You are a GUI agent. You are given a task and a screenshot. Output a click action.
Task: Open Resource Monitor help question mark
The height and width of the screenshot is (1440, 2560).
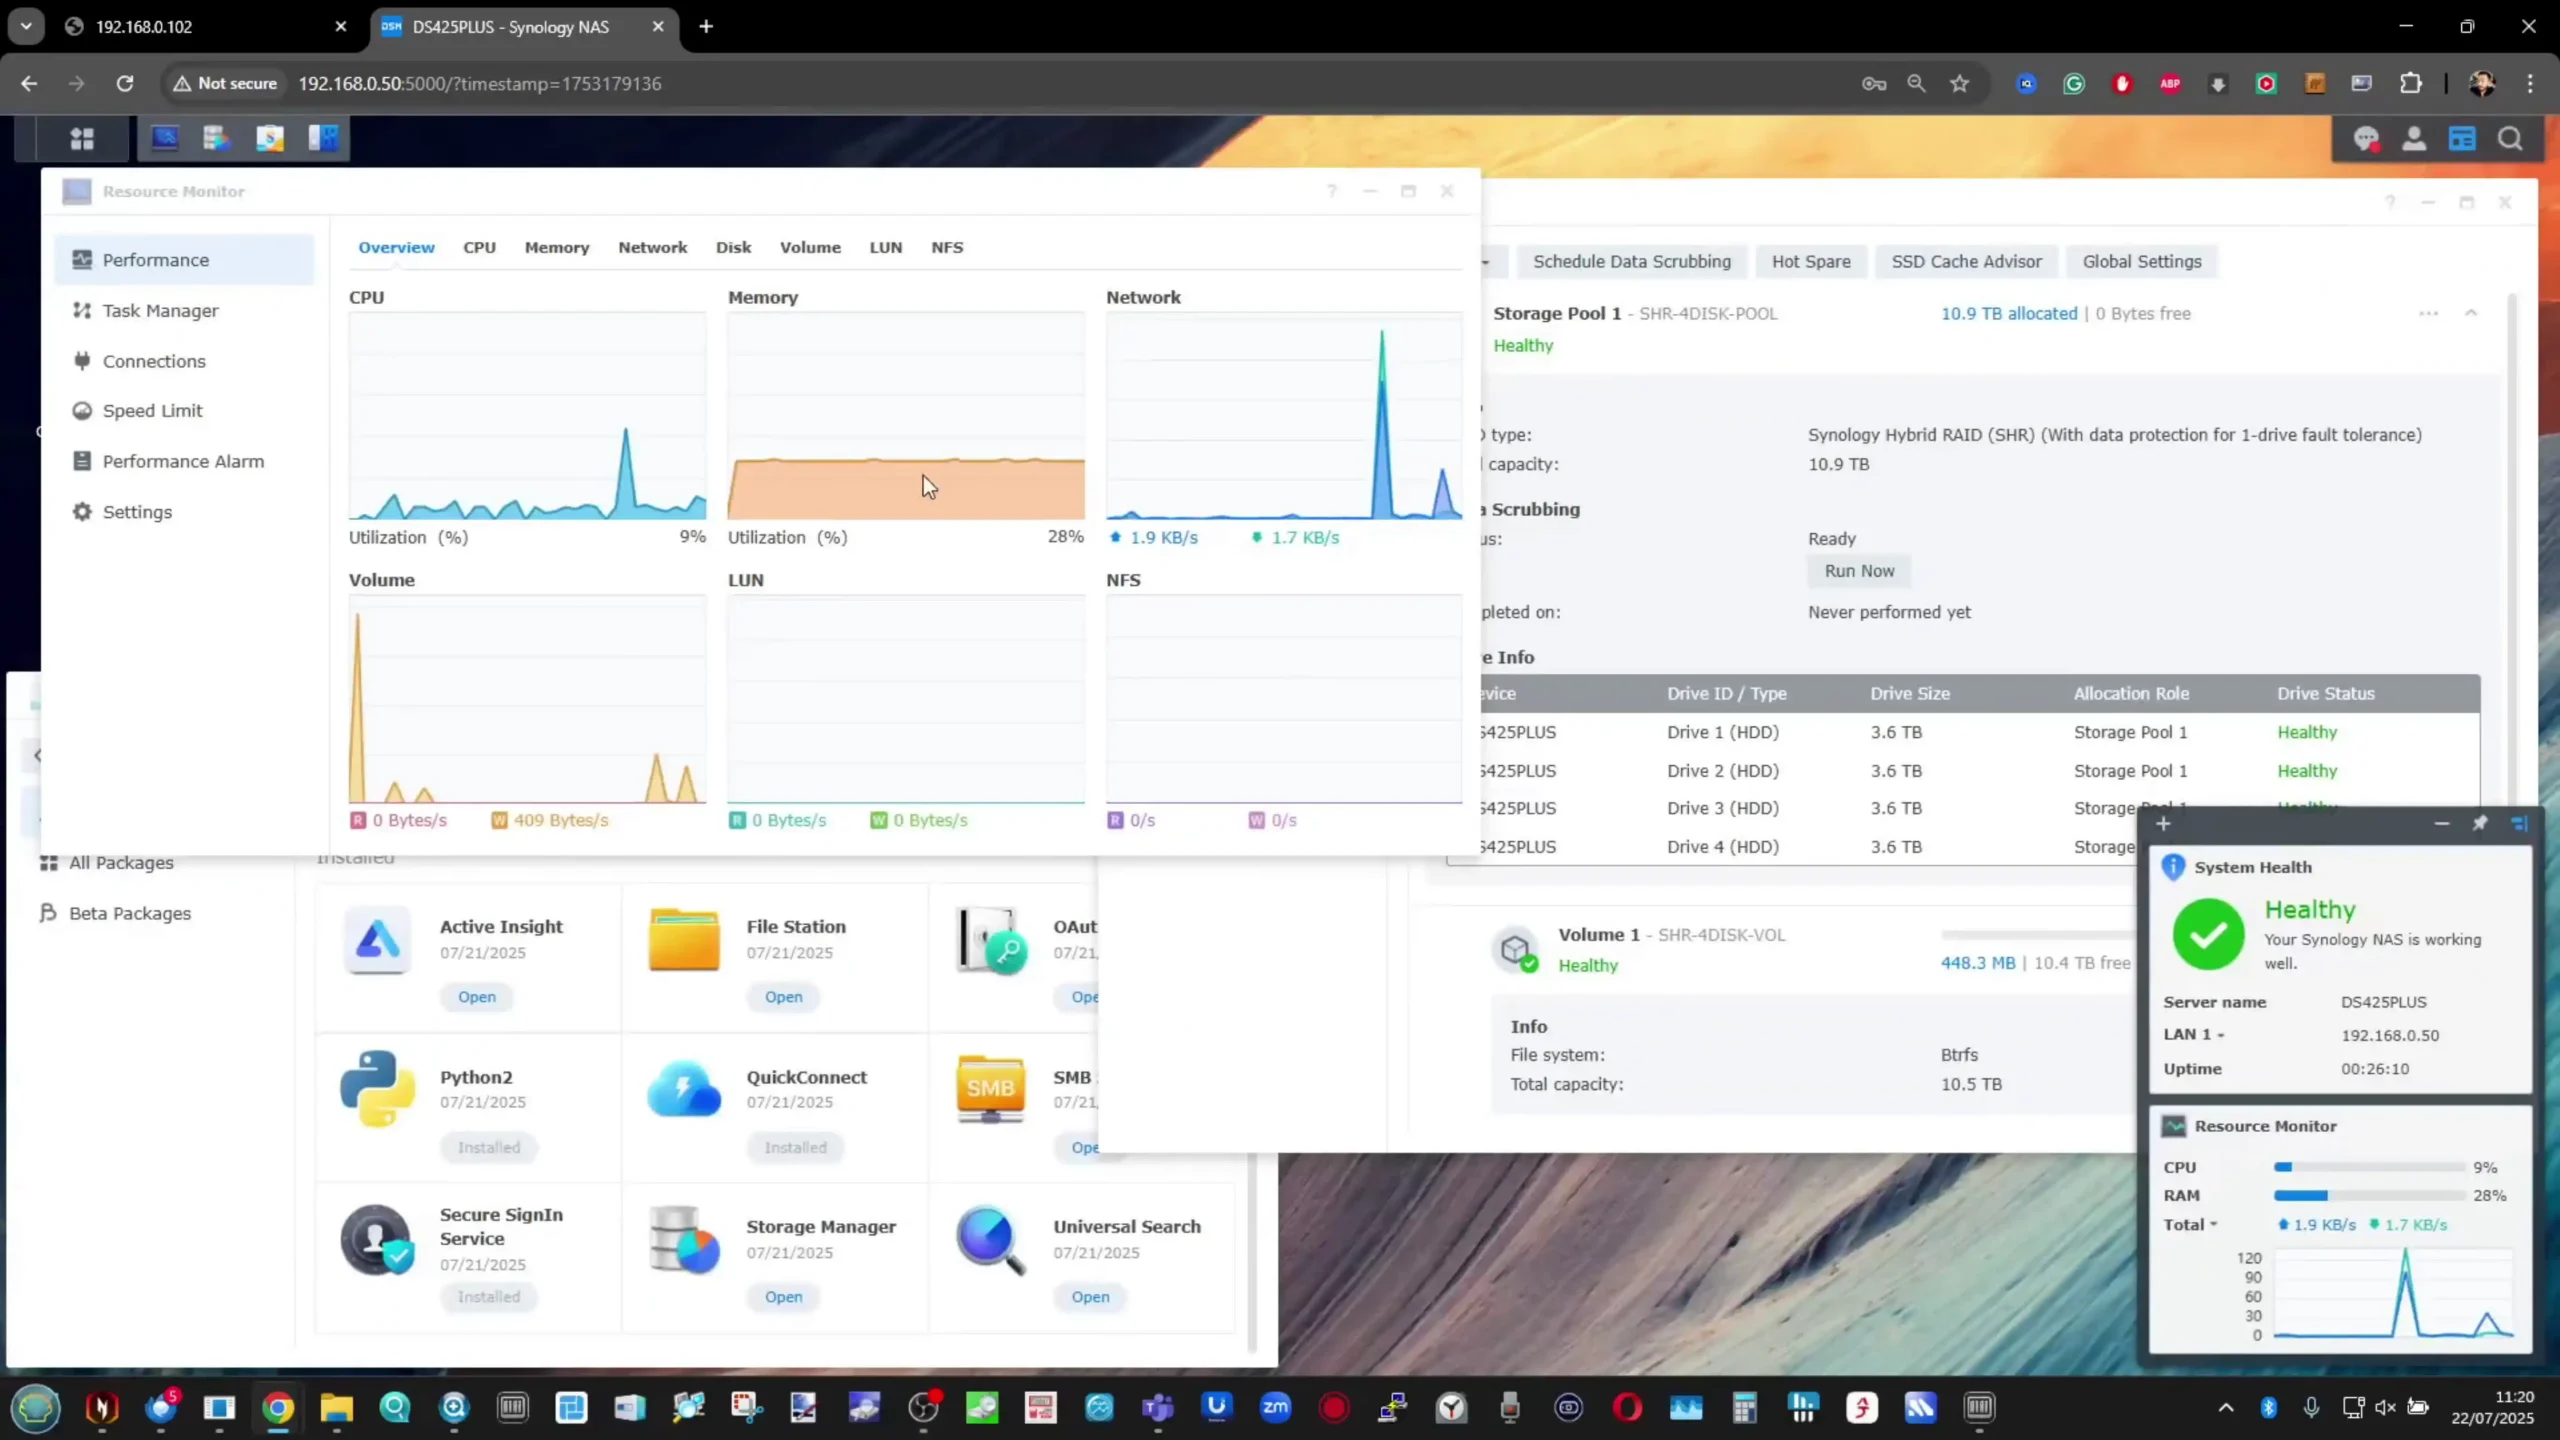click(x=1331, y=191)
